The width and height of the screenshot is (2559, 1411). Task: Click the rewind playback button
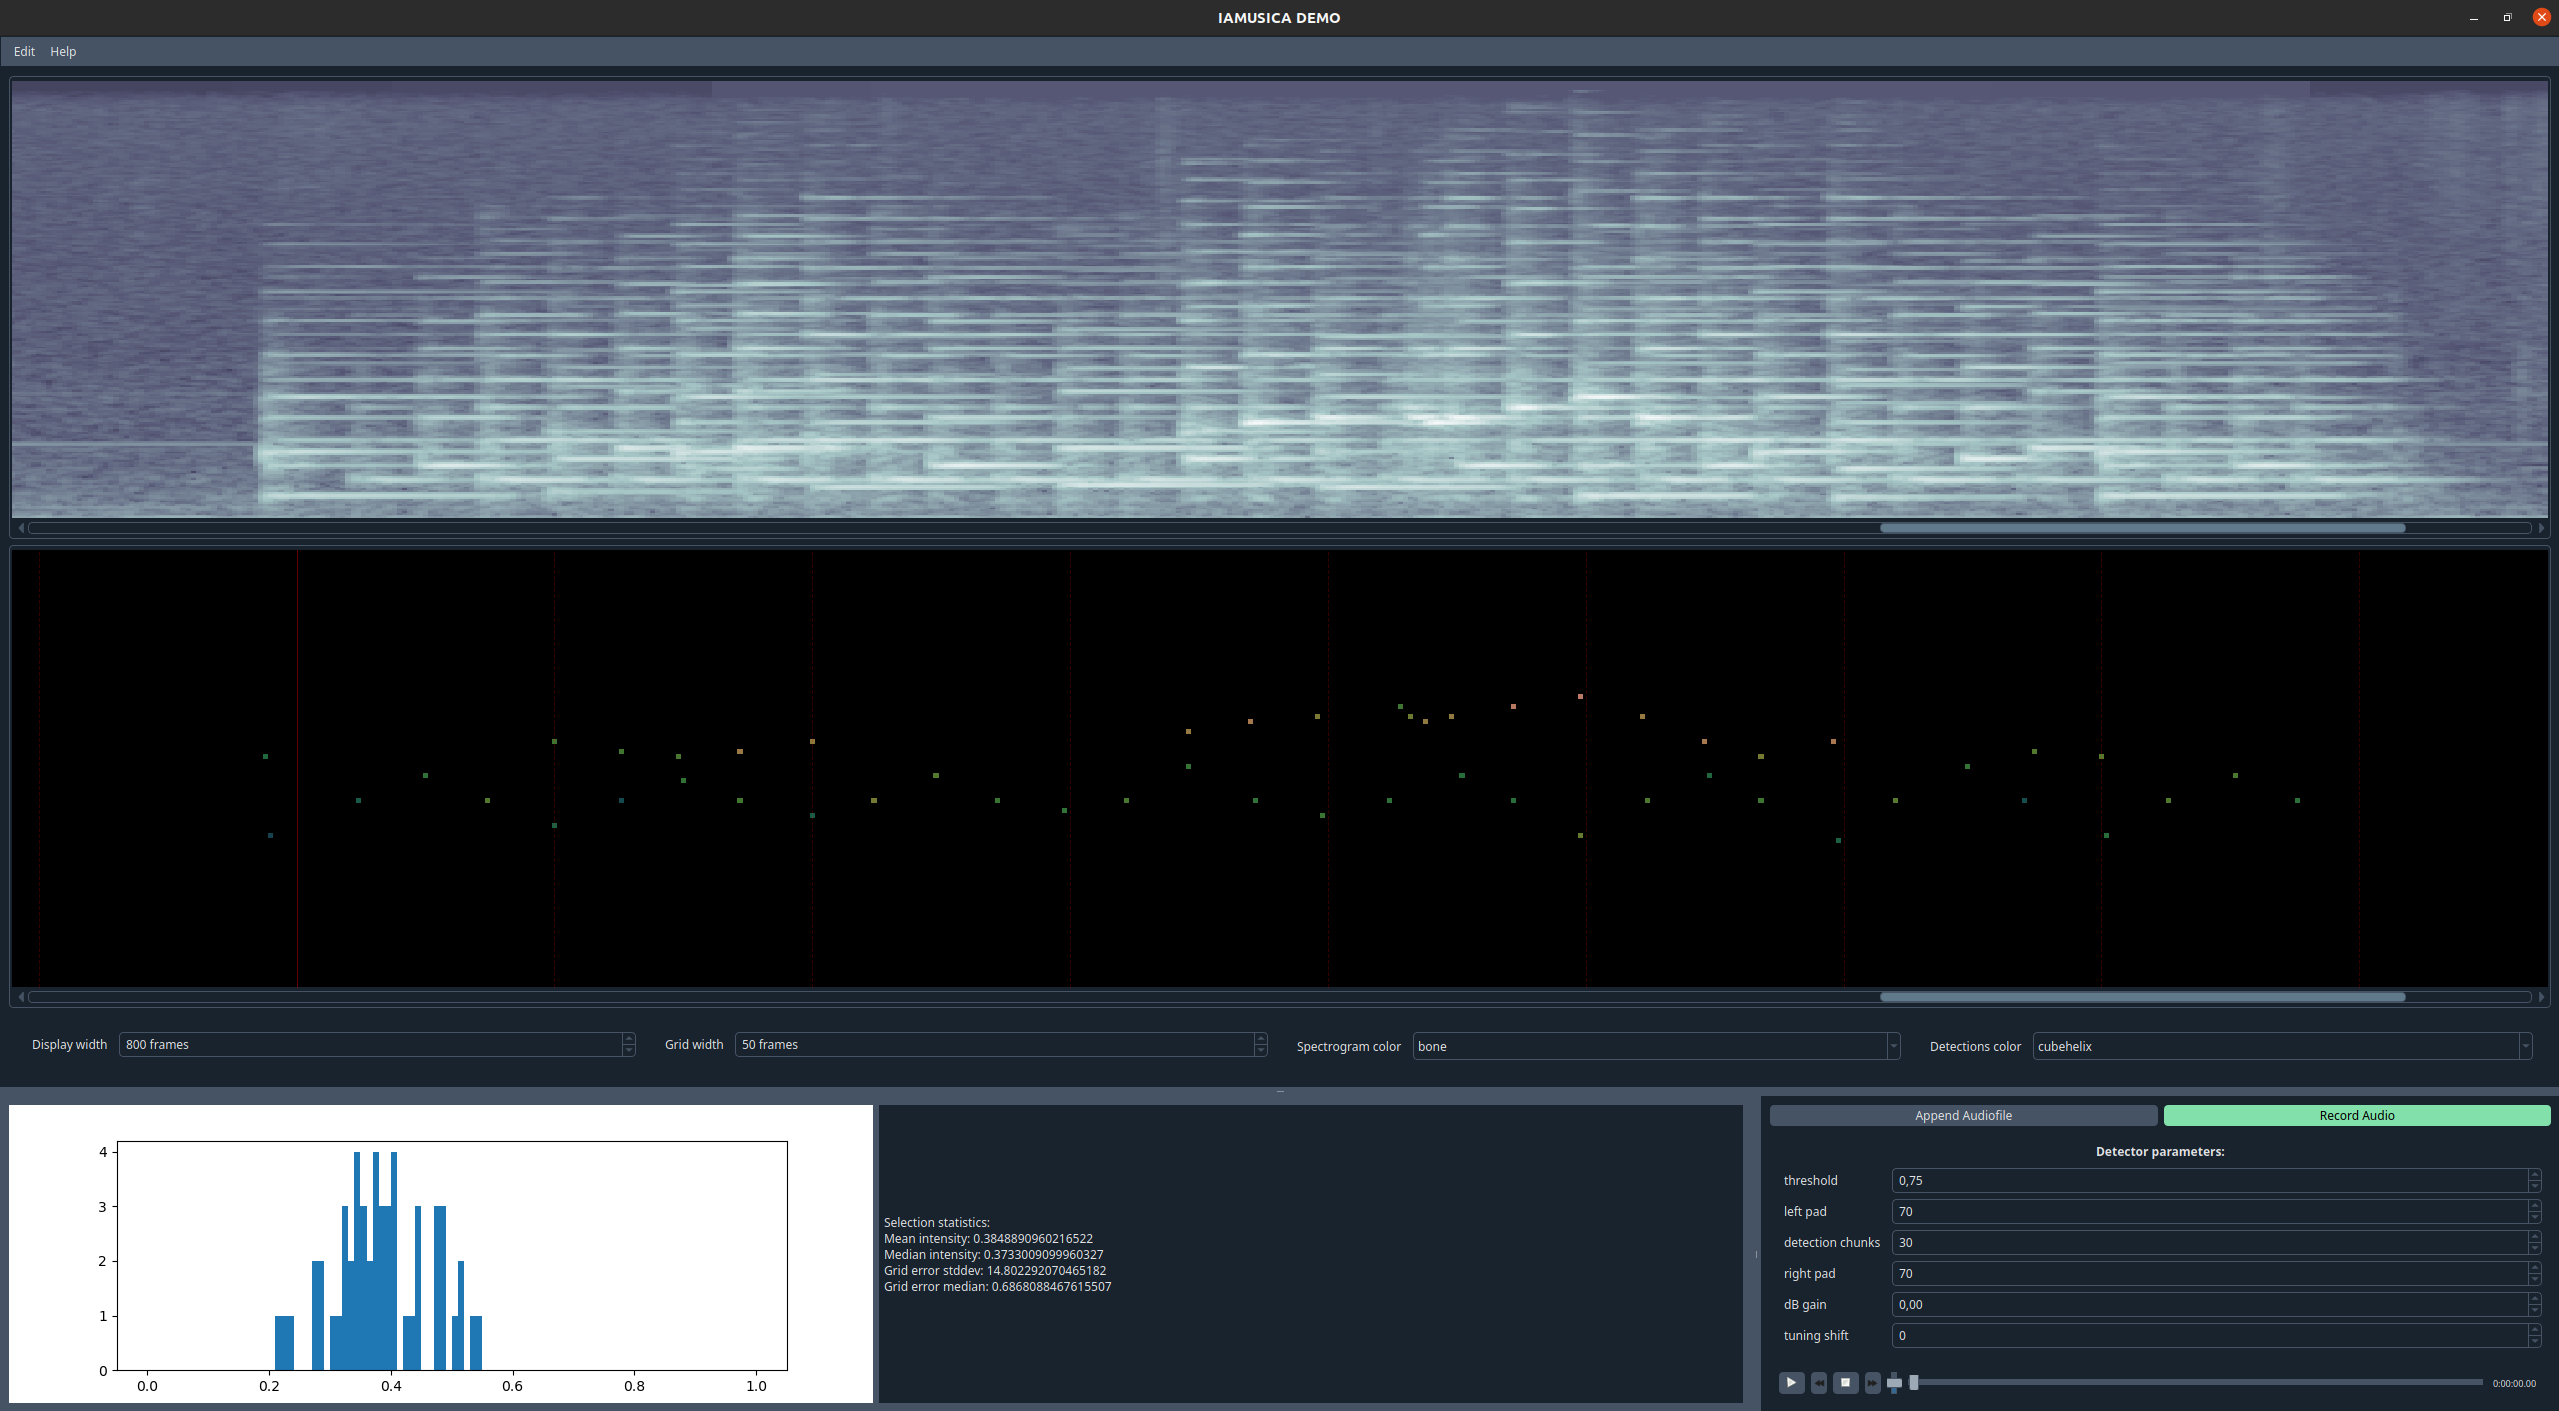point(1819,1382)
